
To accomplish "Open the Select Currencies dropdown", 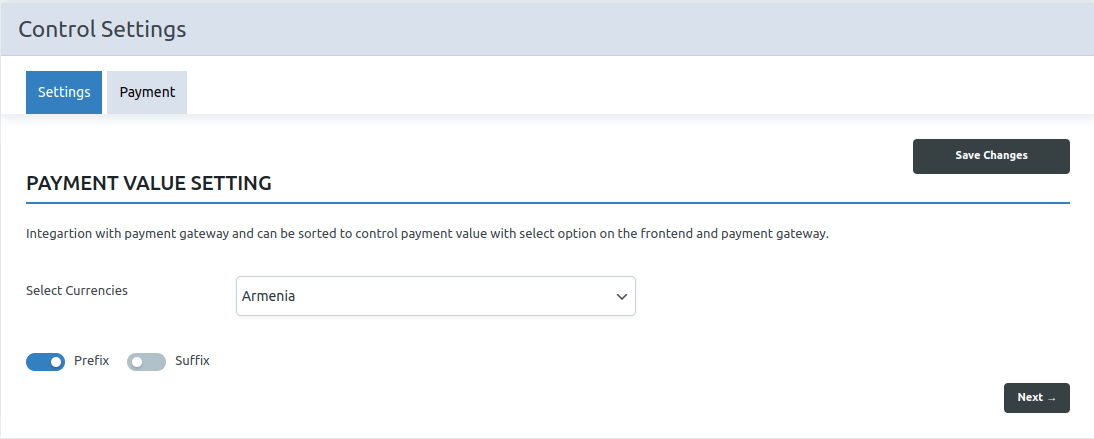I will tap(435, 296).
